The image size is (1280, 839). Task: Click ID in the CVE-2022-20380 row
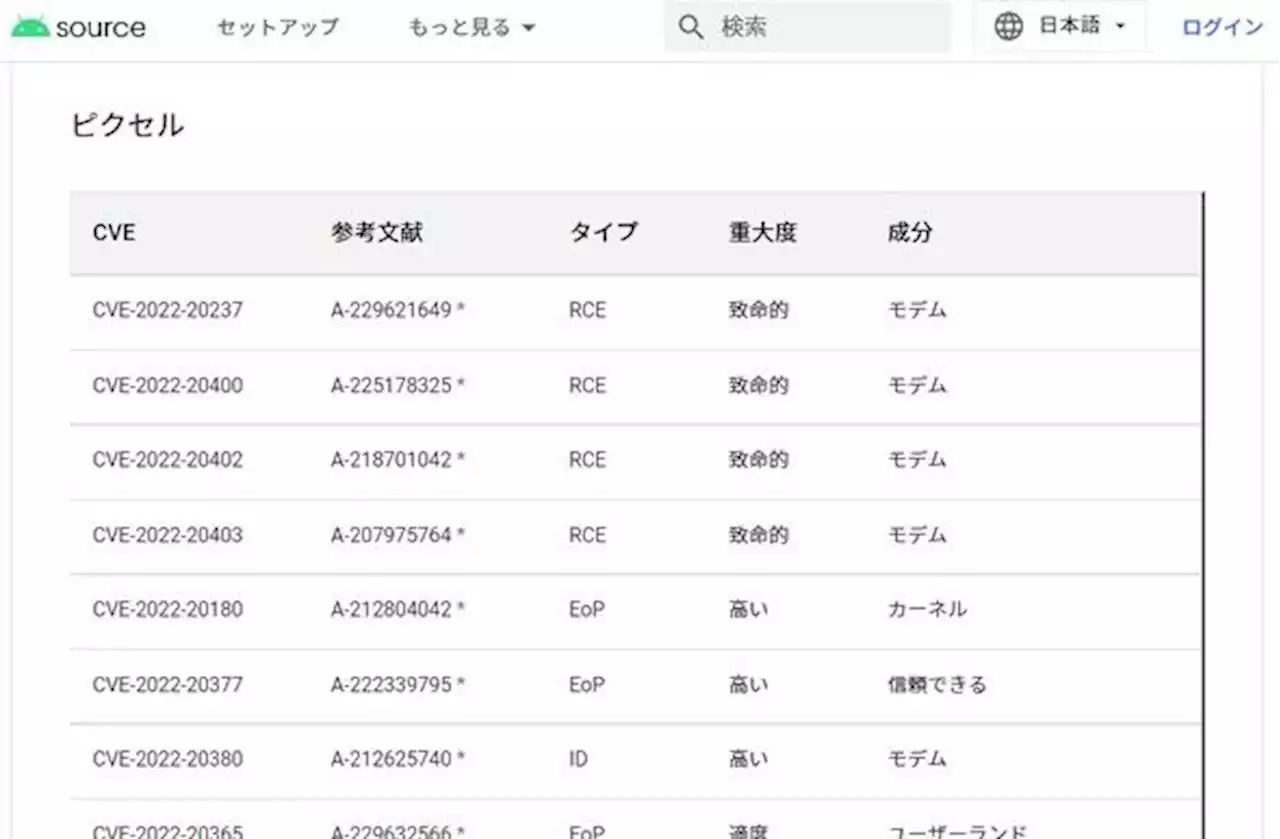pyautogui.click(x=578, y=759)
